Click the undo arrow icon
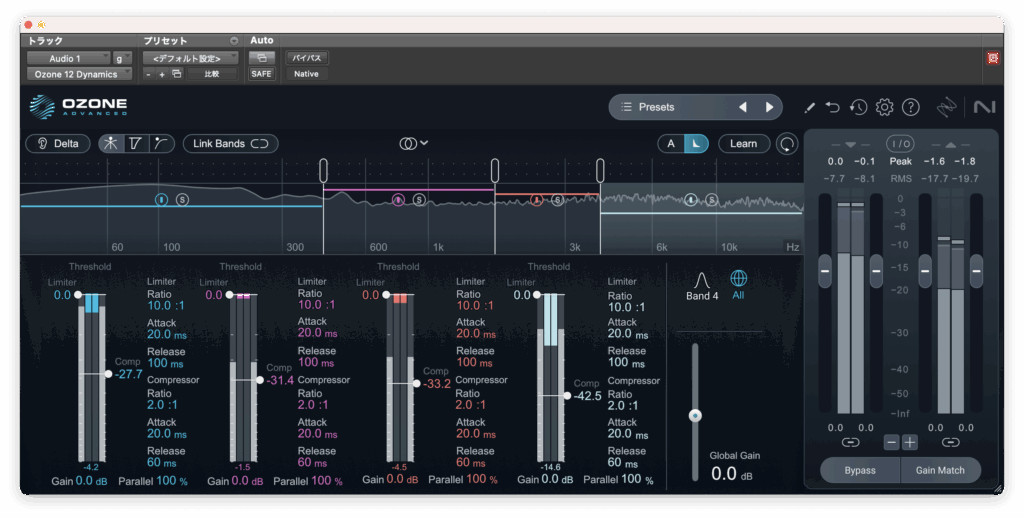 [833, 107]
